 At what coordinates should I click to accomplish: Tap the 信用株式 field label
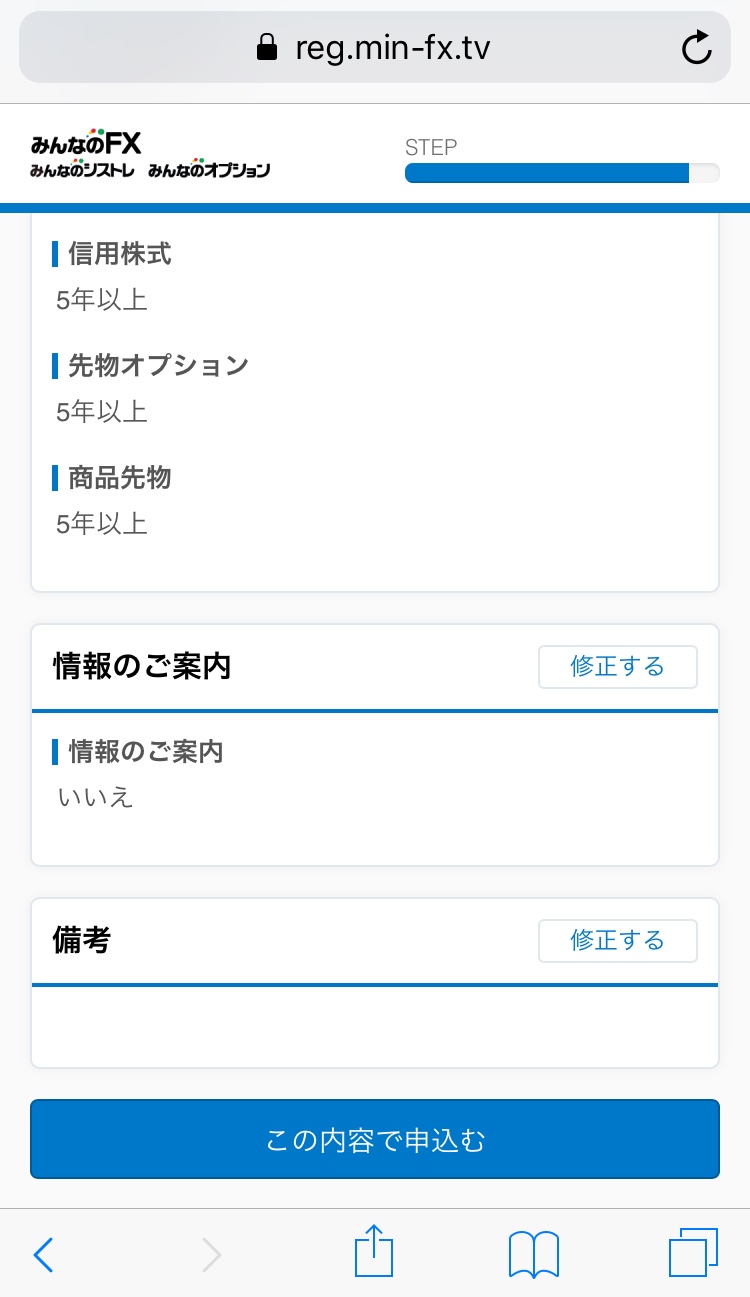(x=120, y=254)
